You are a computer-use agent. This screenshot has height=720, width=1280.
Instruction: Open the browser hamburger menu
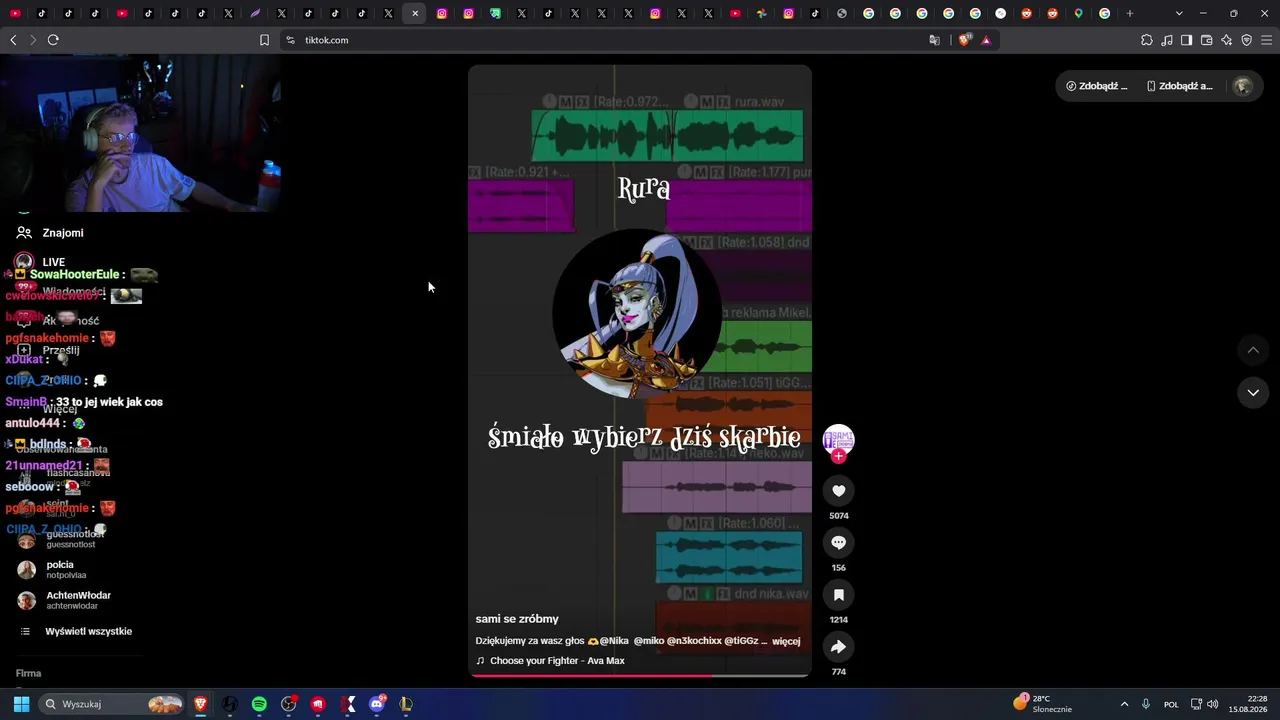tap(1267, 40)
